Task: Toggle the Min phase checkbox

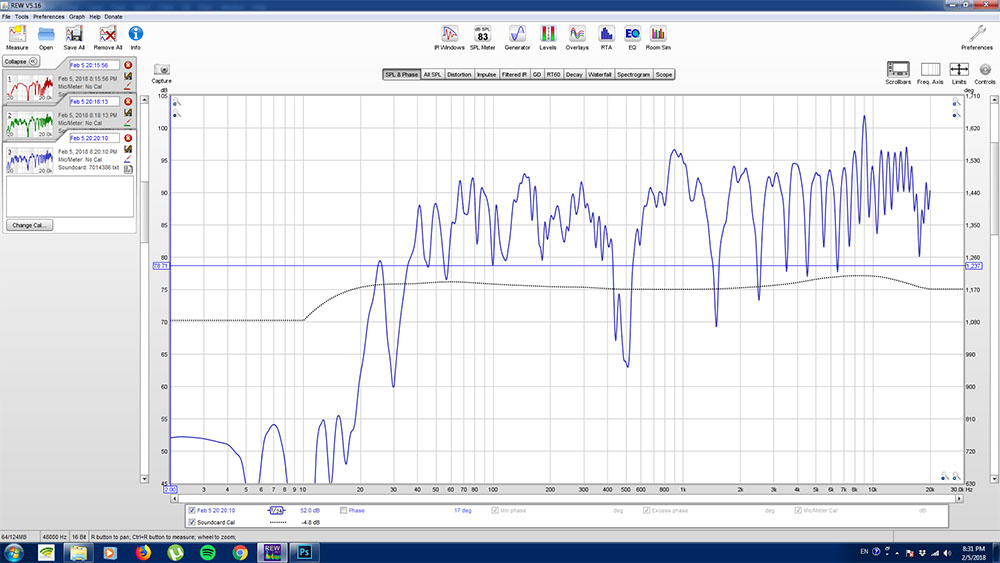Action: click(495, 510)
